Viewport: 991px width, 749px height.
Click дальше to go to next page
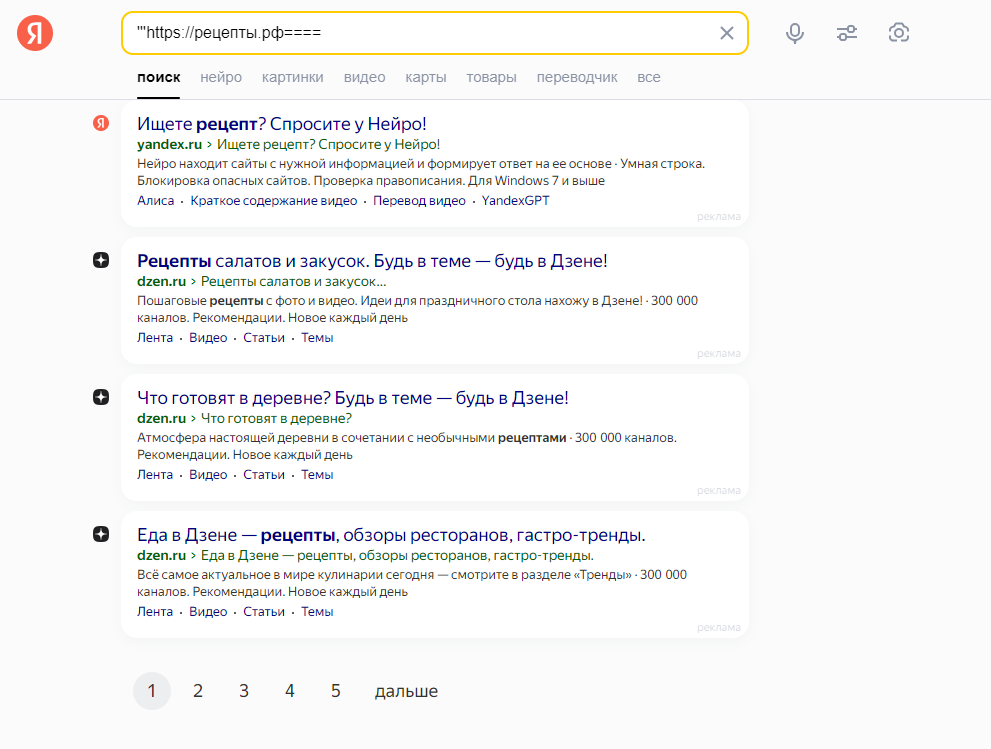[406, 691]
